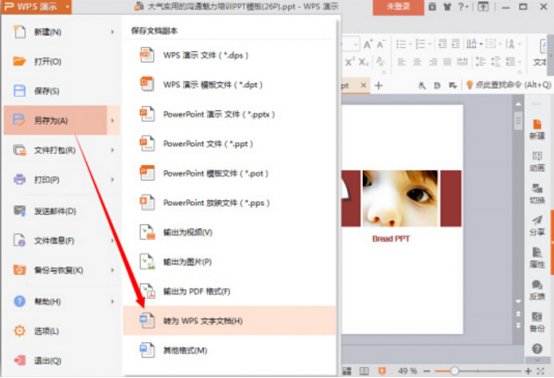The height and width of the screenshot is (378, 554).
Task: Expand the 另存为(A) submenu arrow
Action: point(112,120)
